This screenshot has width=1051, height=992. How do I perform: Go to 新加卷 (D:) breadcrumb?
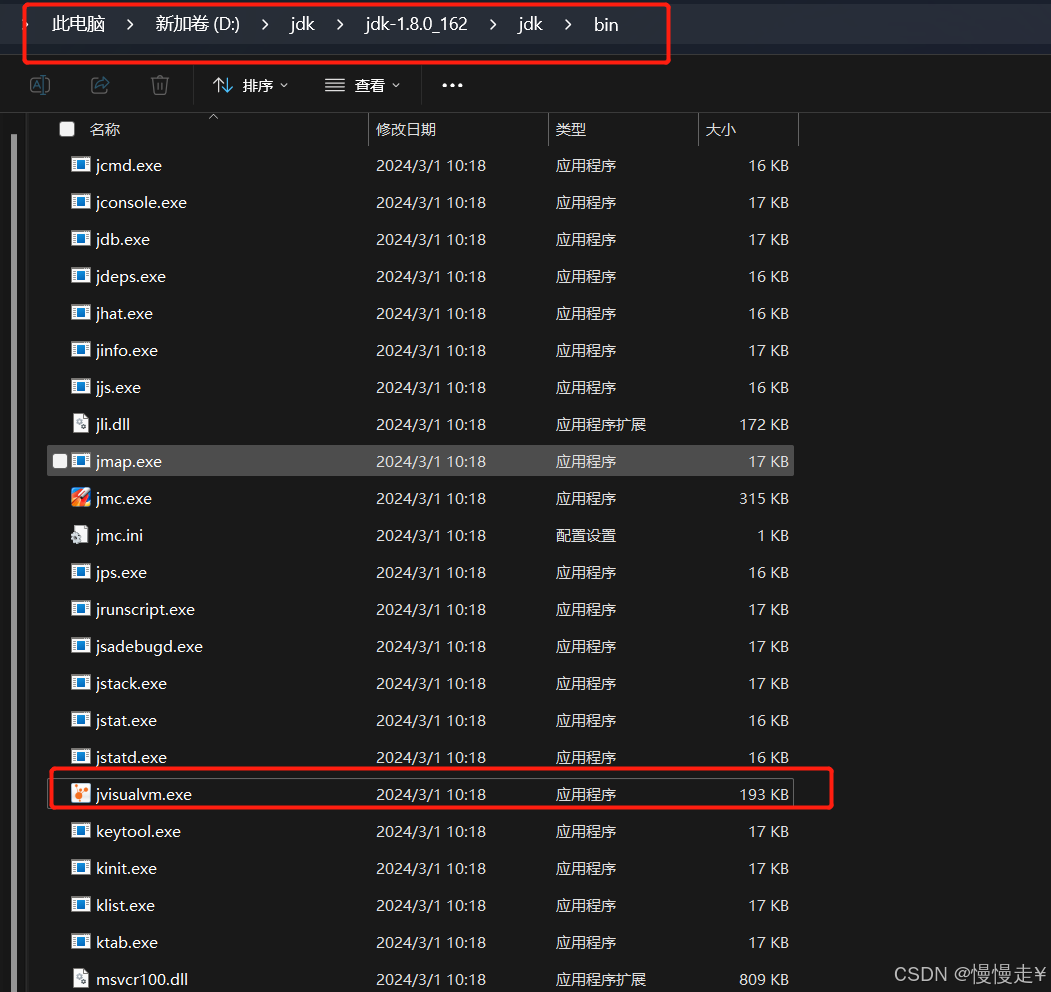tap(197, 24)
